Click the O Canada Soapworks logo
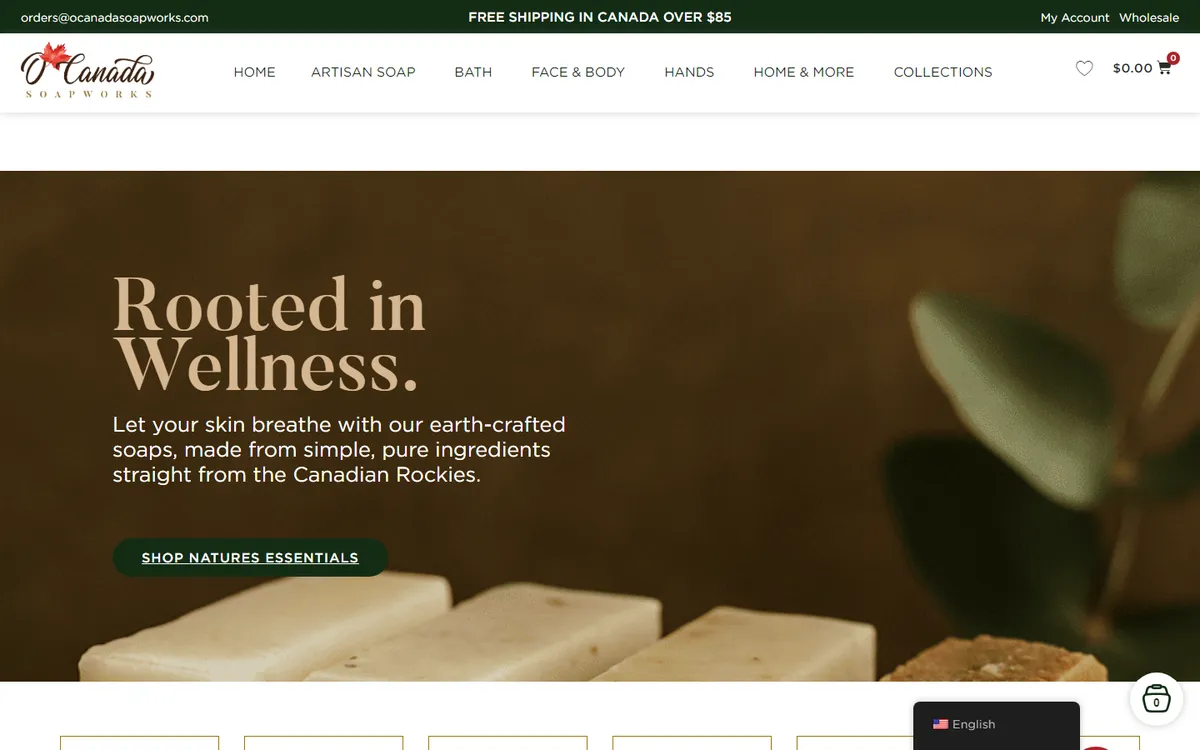This screenshot has height=750, width=1200. (87, 71)
